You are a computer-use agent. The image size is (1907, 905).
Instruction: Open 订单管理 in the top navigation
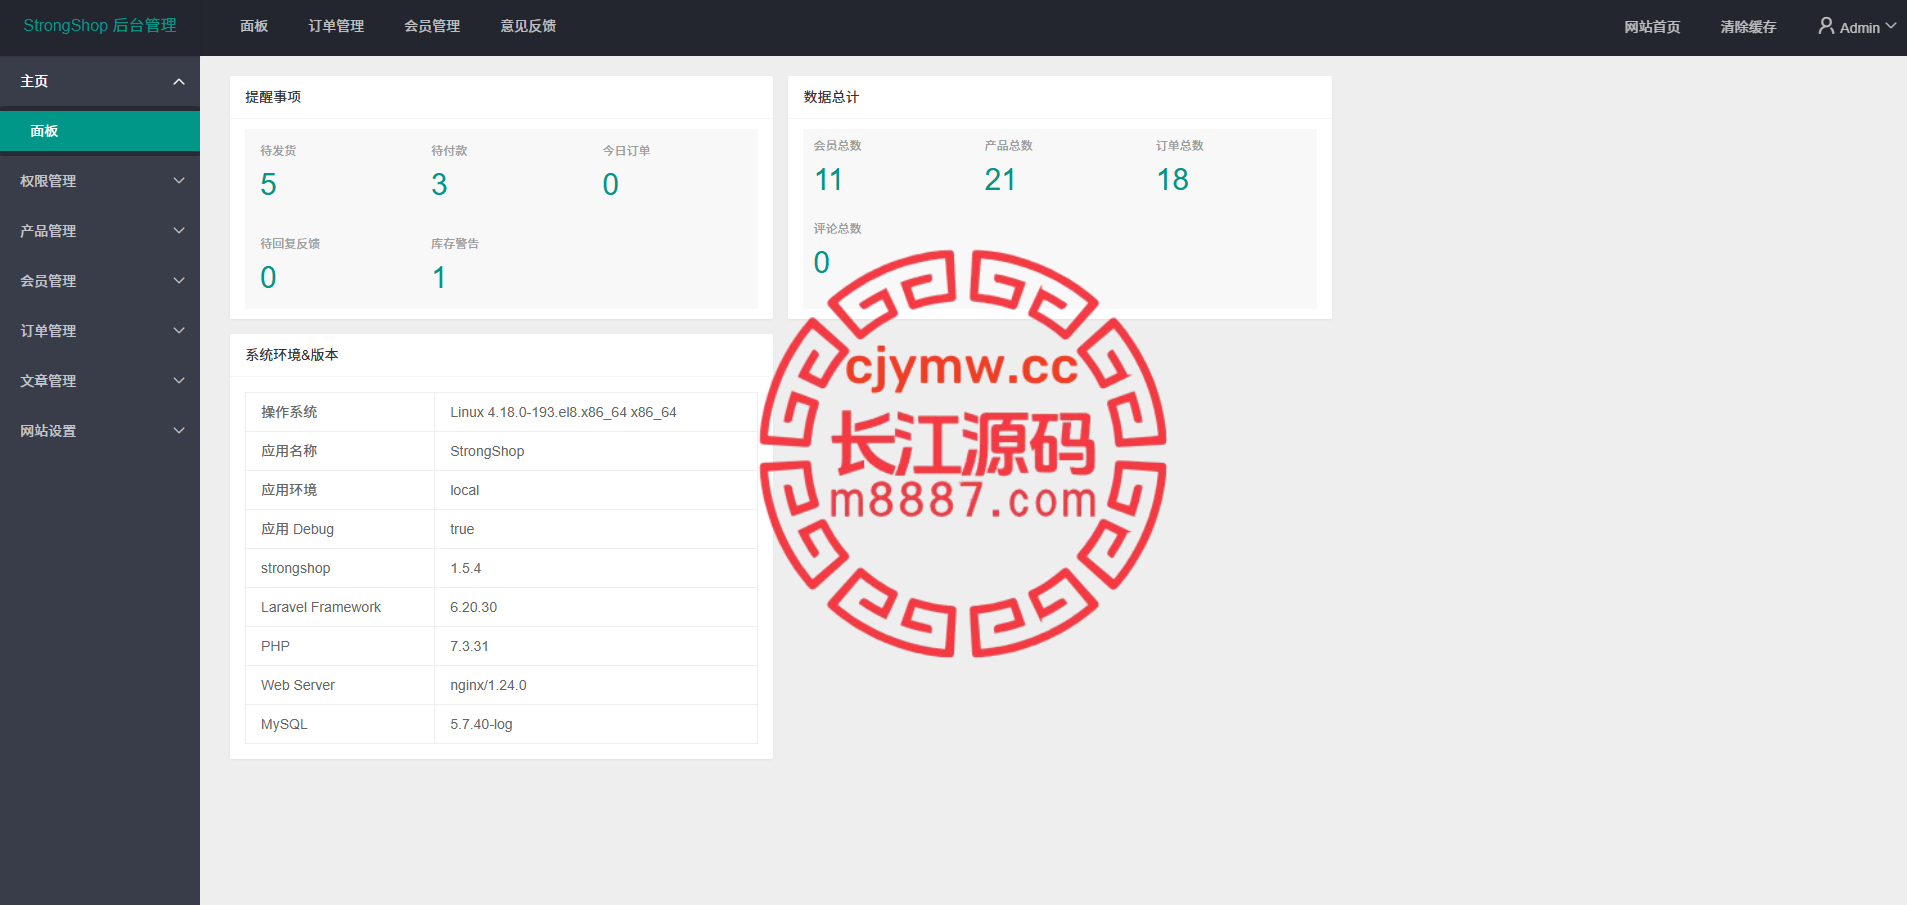tap(336, 26)
